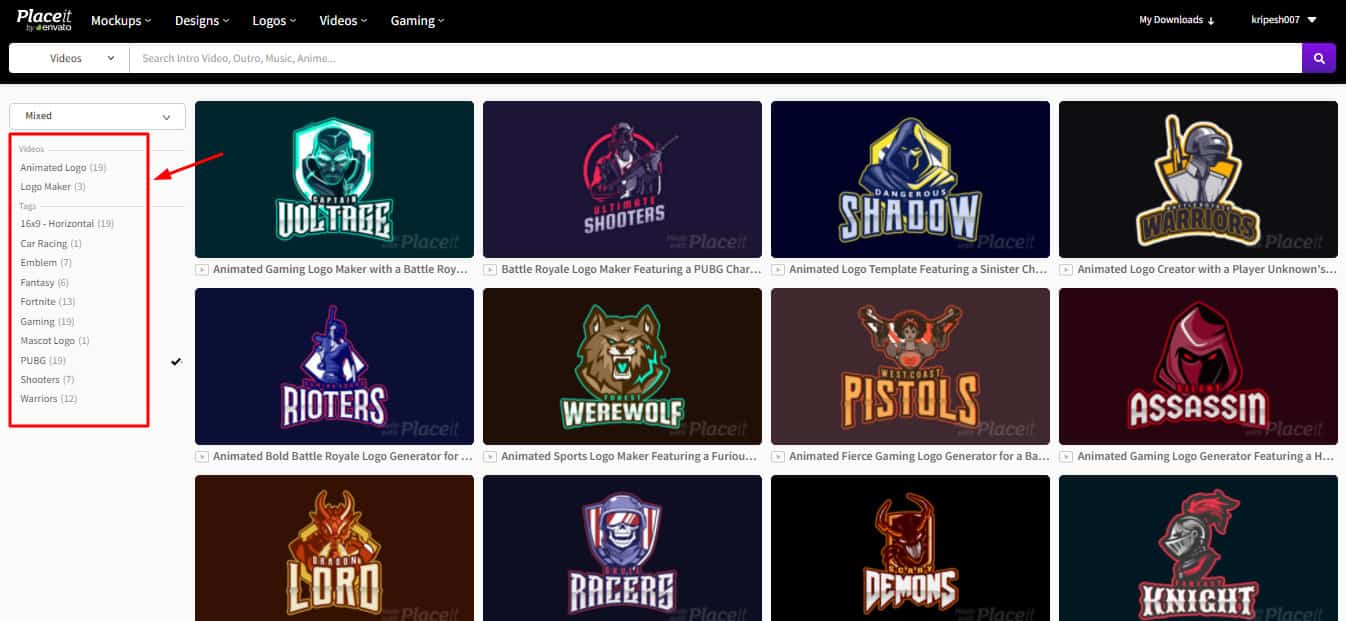Open the Dragon Lord logo thumbnail
This screenshot has height=621, width=1346.
334,548
